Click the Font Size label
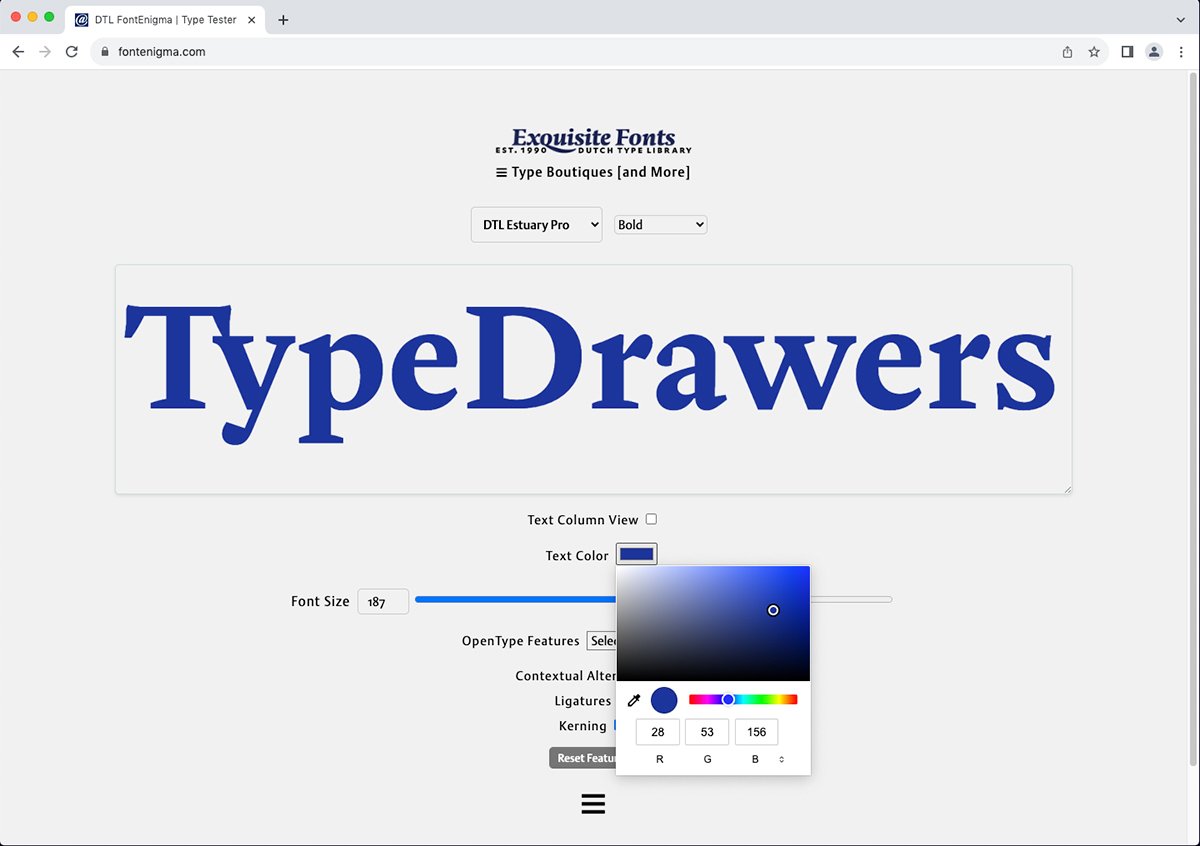 pyautogui.click(x=320, y=602)
